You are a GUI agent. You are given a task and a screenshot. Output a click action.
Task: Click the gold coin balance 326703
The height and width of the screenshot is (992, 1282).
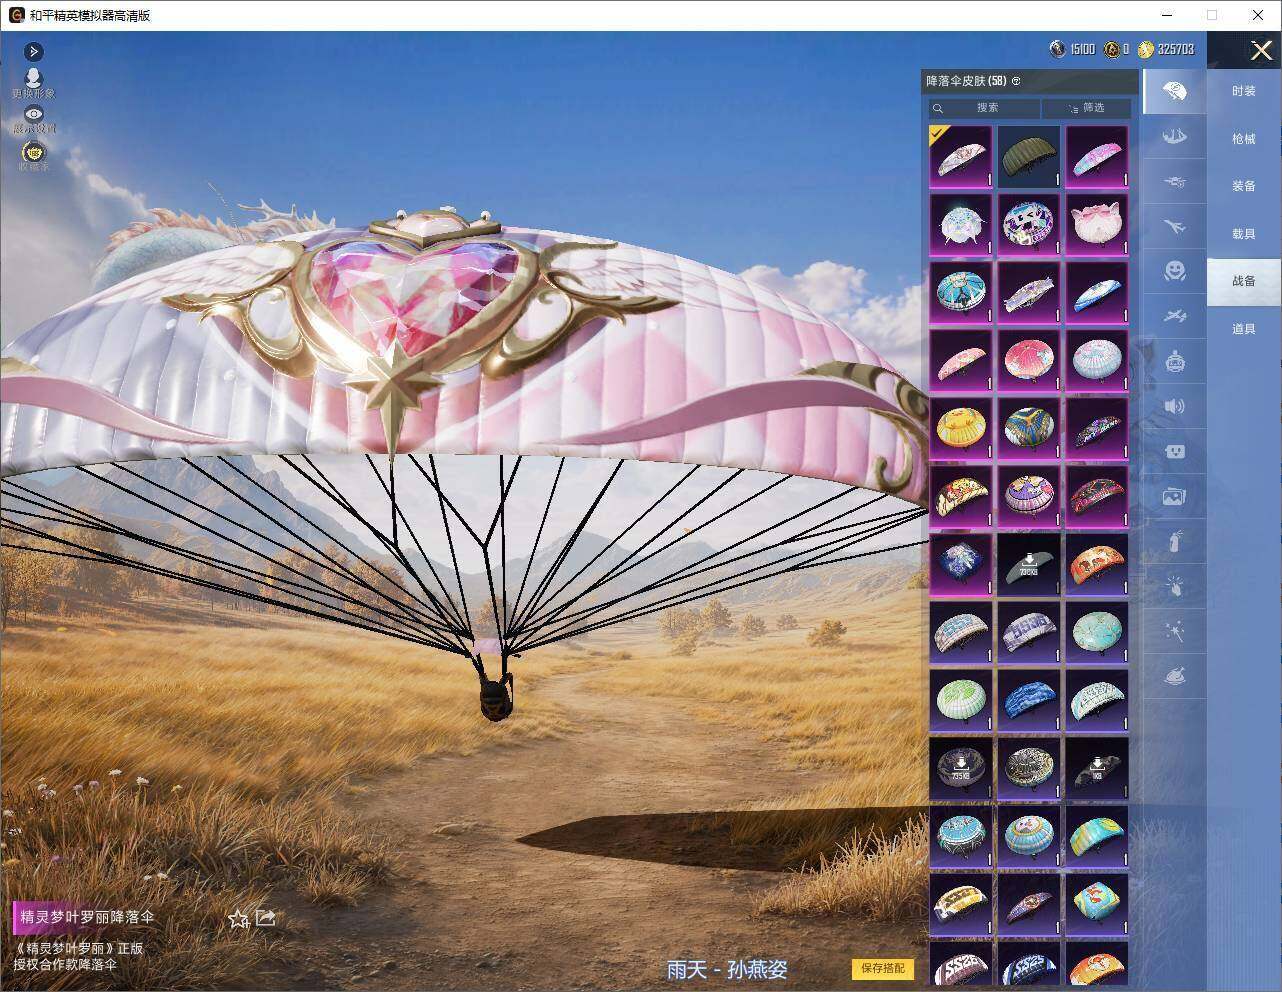pyautogui.click(x=1166, y=49)
